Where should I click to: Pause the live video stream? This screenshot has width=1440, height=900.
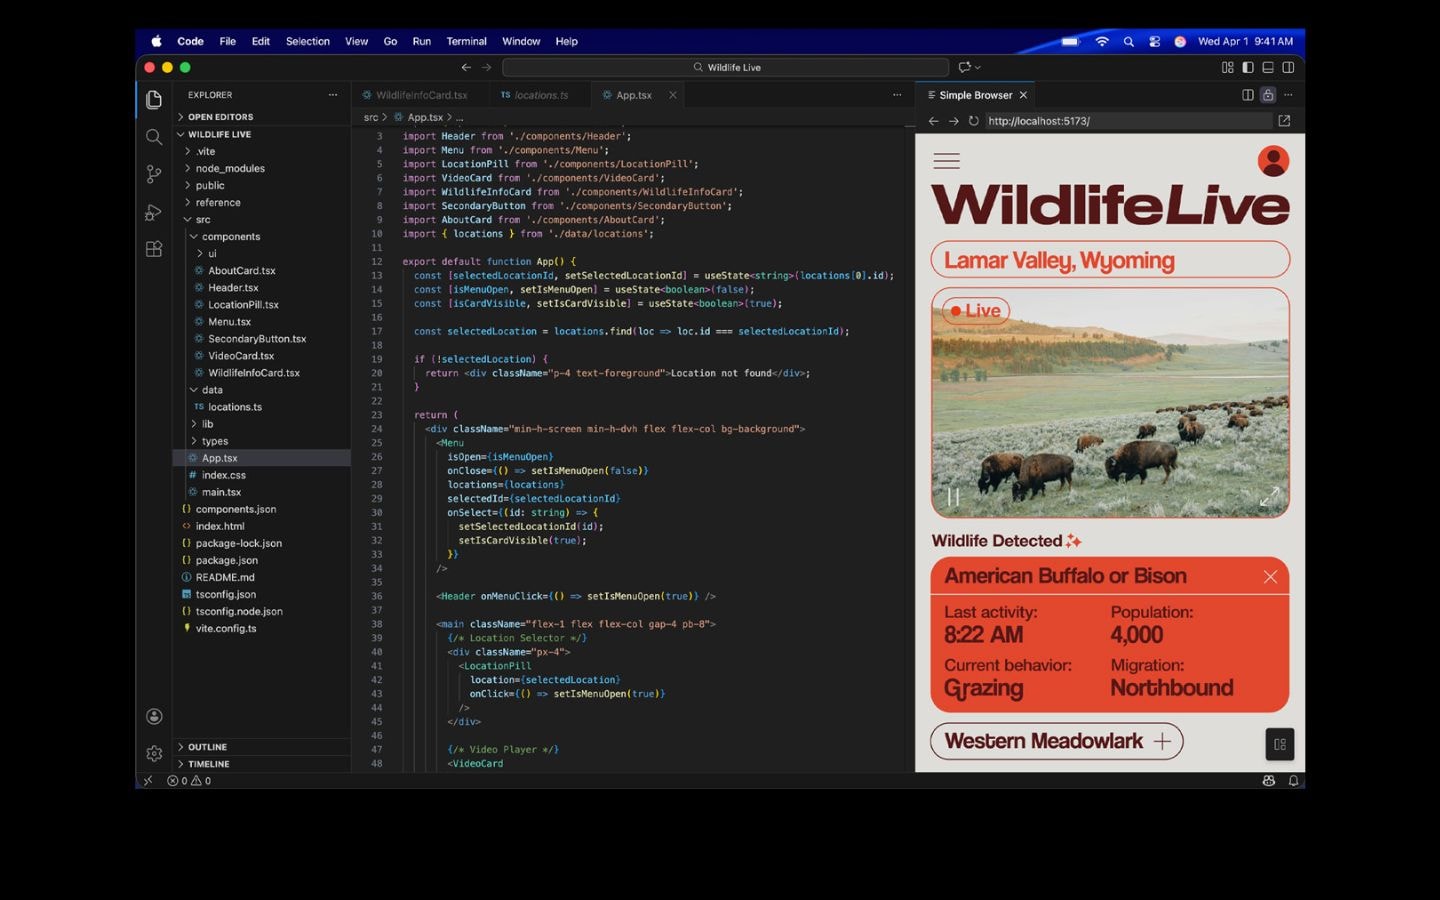[951, 497]
